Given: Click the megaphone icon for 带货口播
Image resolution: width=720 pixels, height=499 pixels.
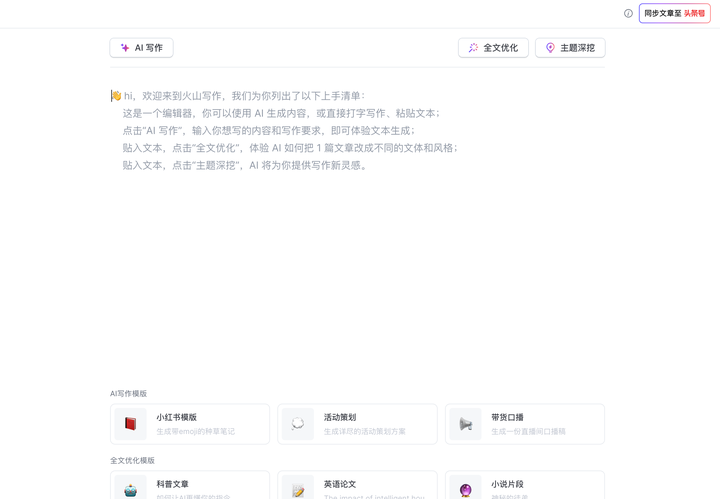Looking at the screenshot, I should click(x=465, y=424).
